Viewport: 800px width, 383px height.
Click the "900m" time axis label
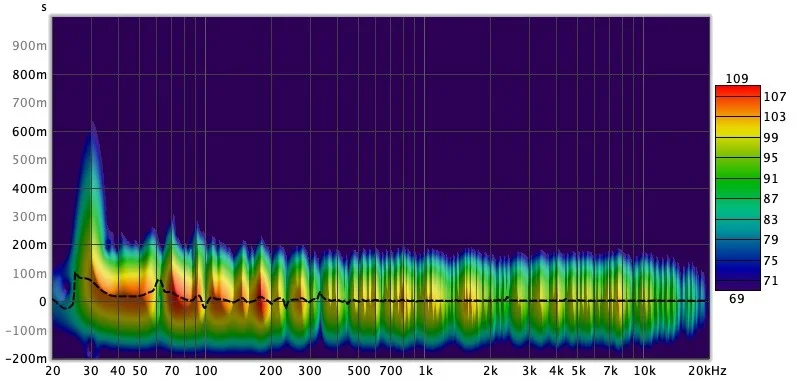[30, 46]
